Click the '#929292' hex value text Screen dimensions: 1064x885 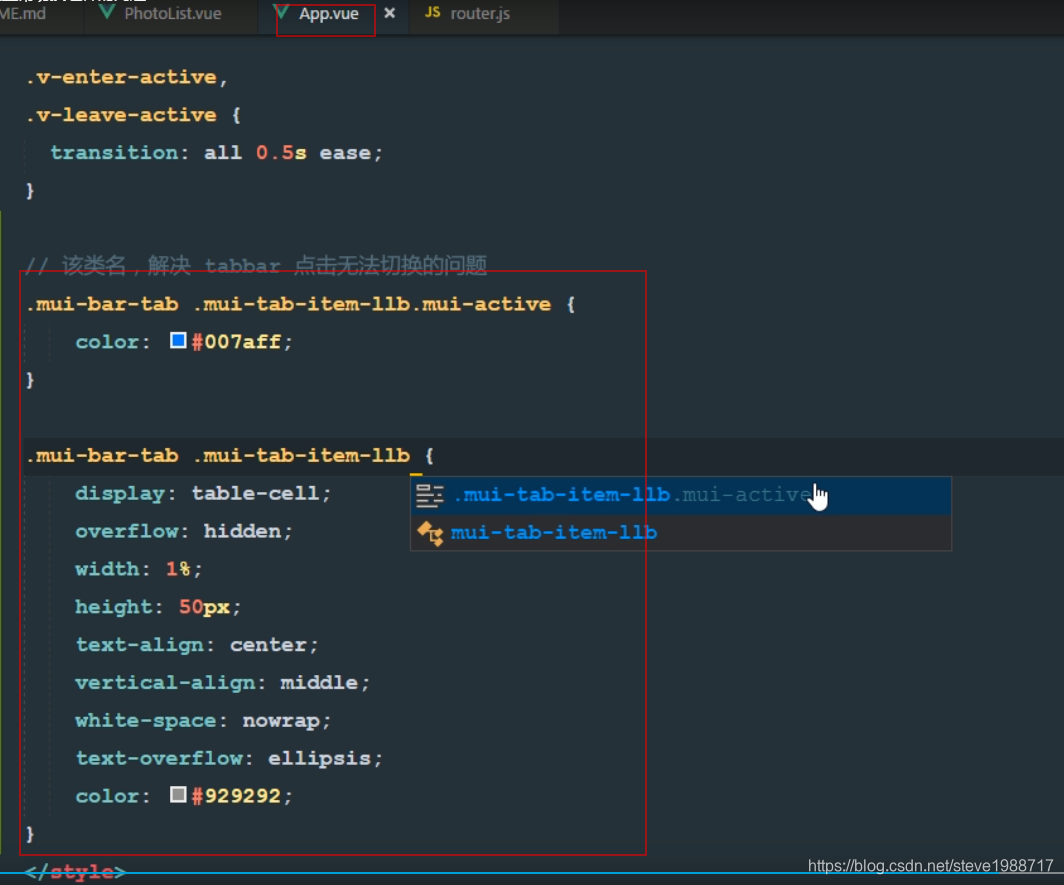tap(236, 795)
